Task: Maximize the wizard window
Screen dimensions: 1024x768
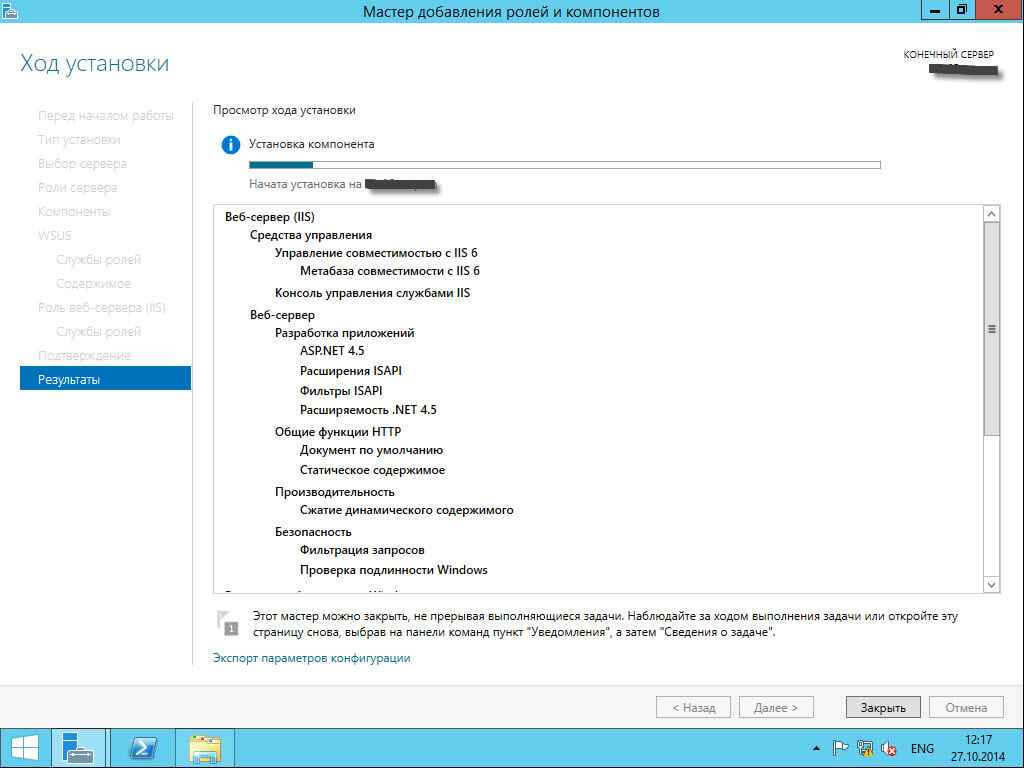Action: click(961, 10)
